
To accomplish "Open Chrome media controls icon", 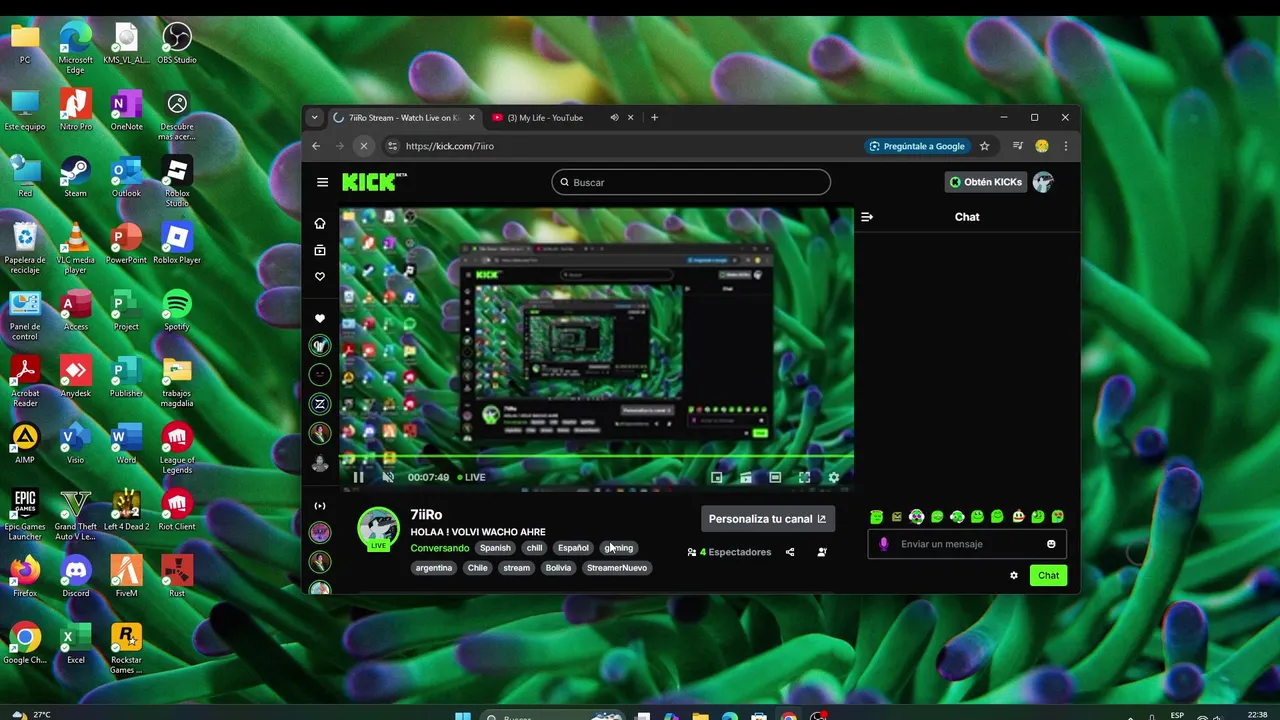I will 1018,146.
